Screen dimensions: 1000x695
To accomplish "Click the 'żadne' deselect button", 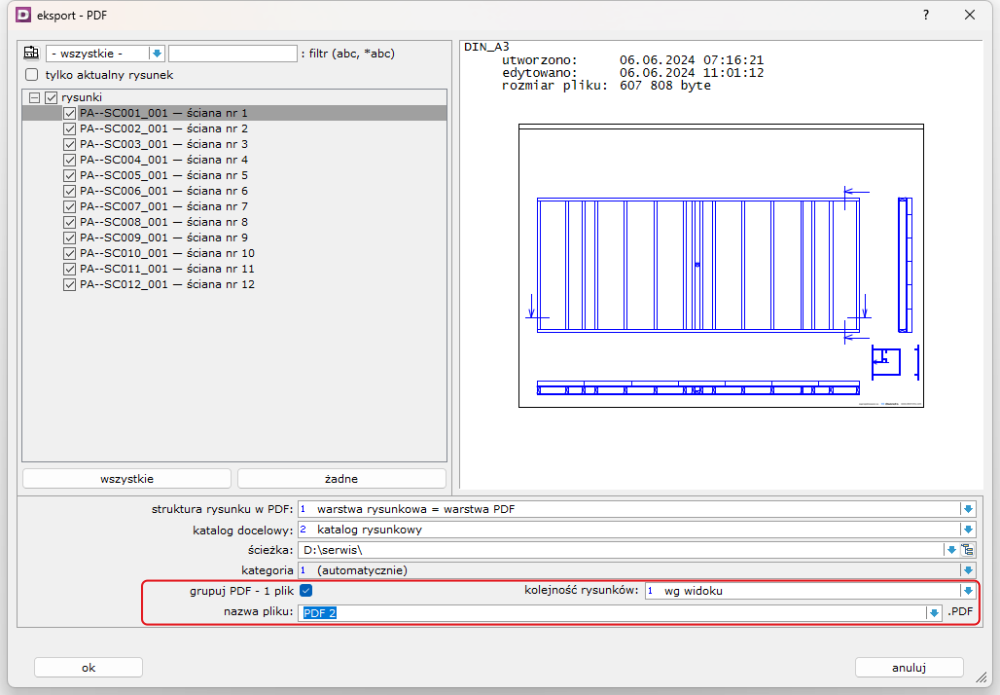I will 341,479.
